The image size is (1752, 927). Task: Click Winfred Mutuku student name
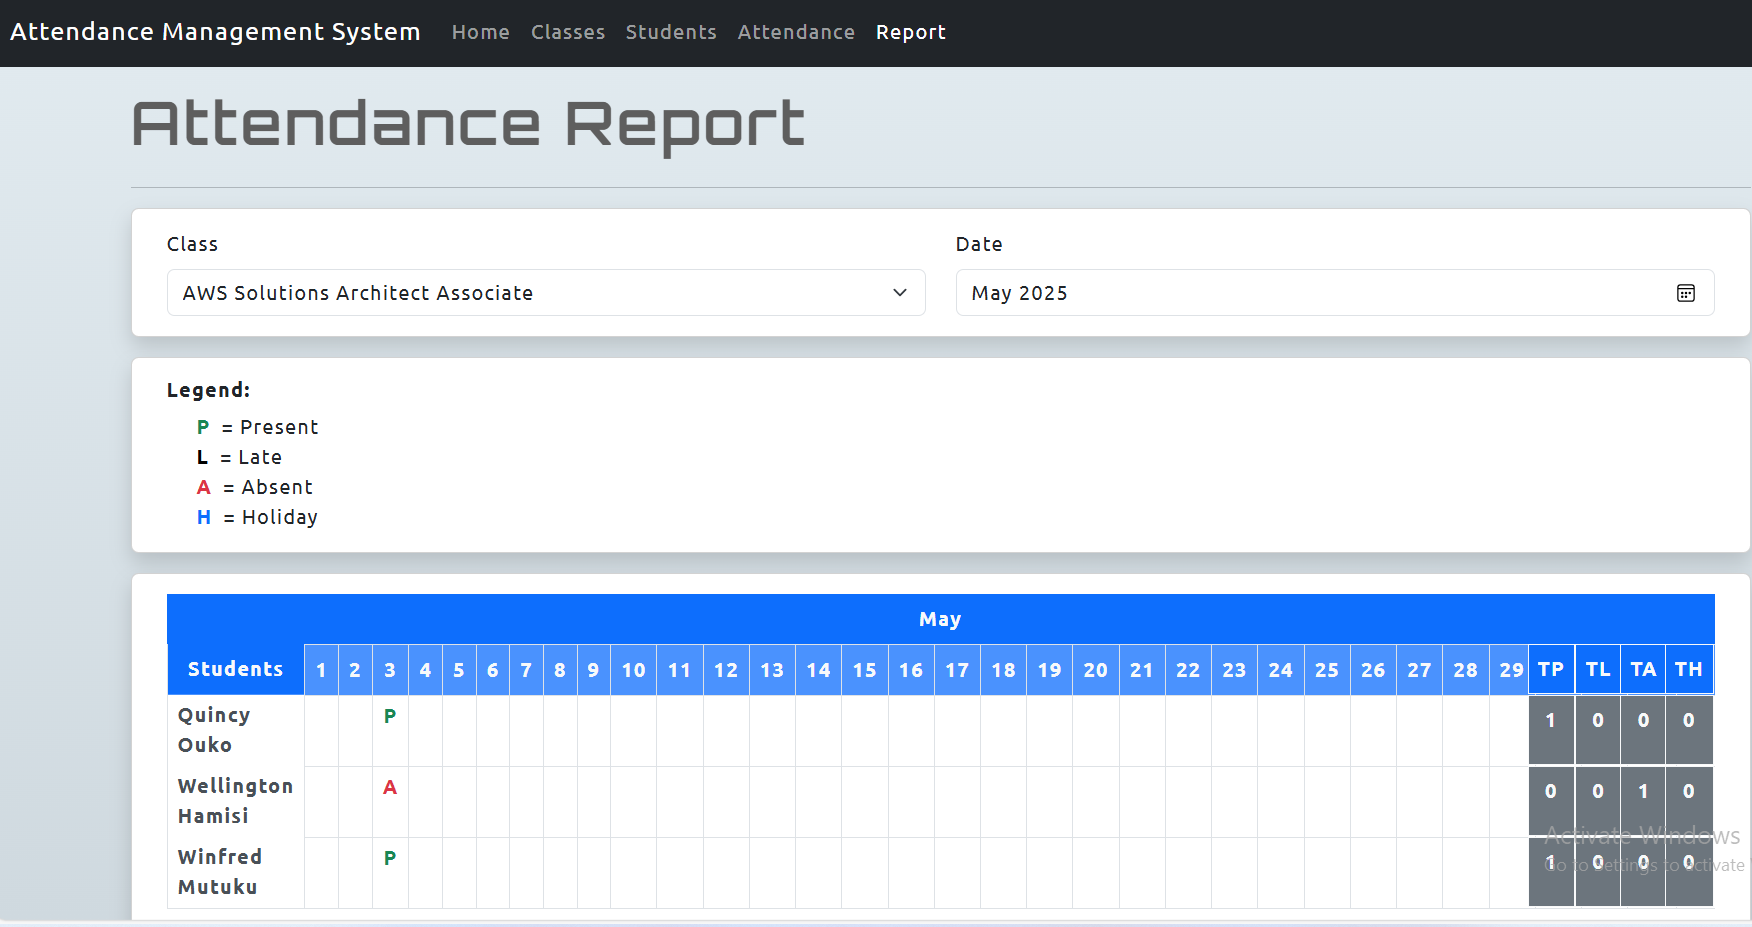pos(220,872)
